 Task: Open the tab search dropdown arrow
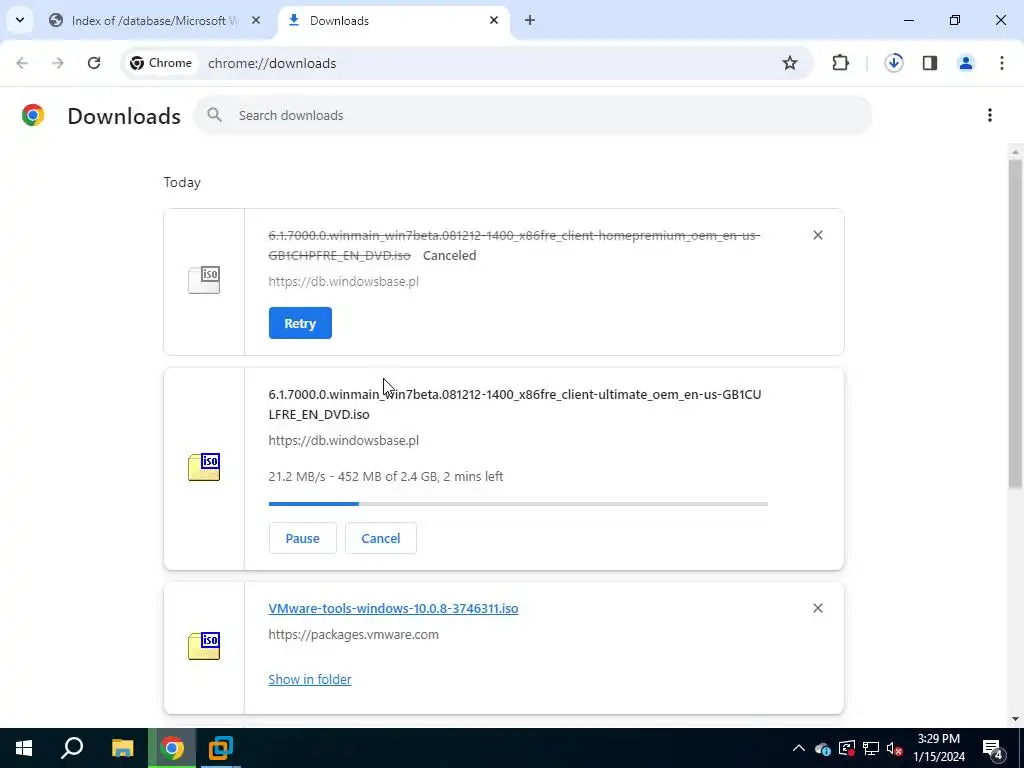tap(20, 20)
